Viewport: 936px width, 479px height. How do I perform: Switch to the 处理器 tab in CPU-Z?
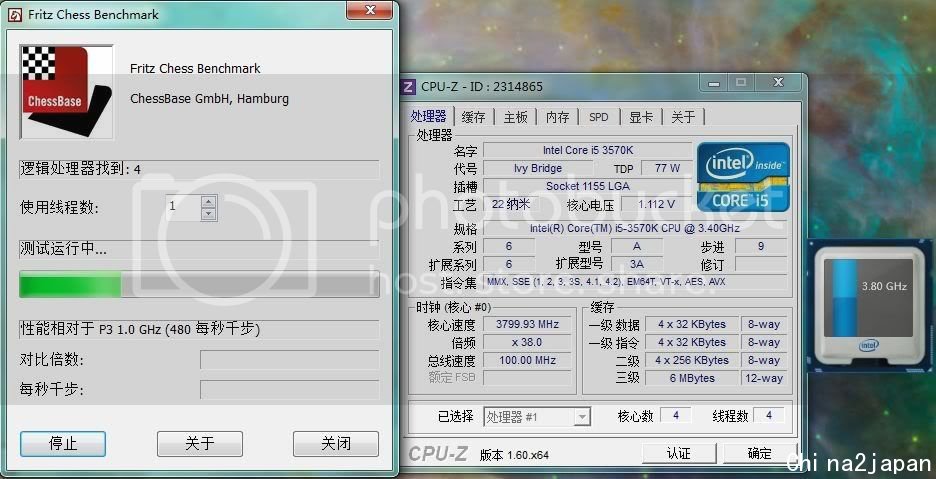tap(429, 116)
